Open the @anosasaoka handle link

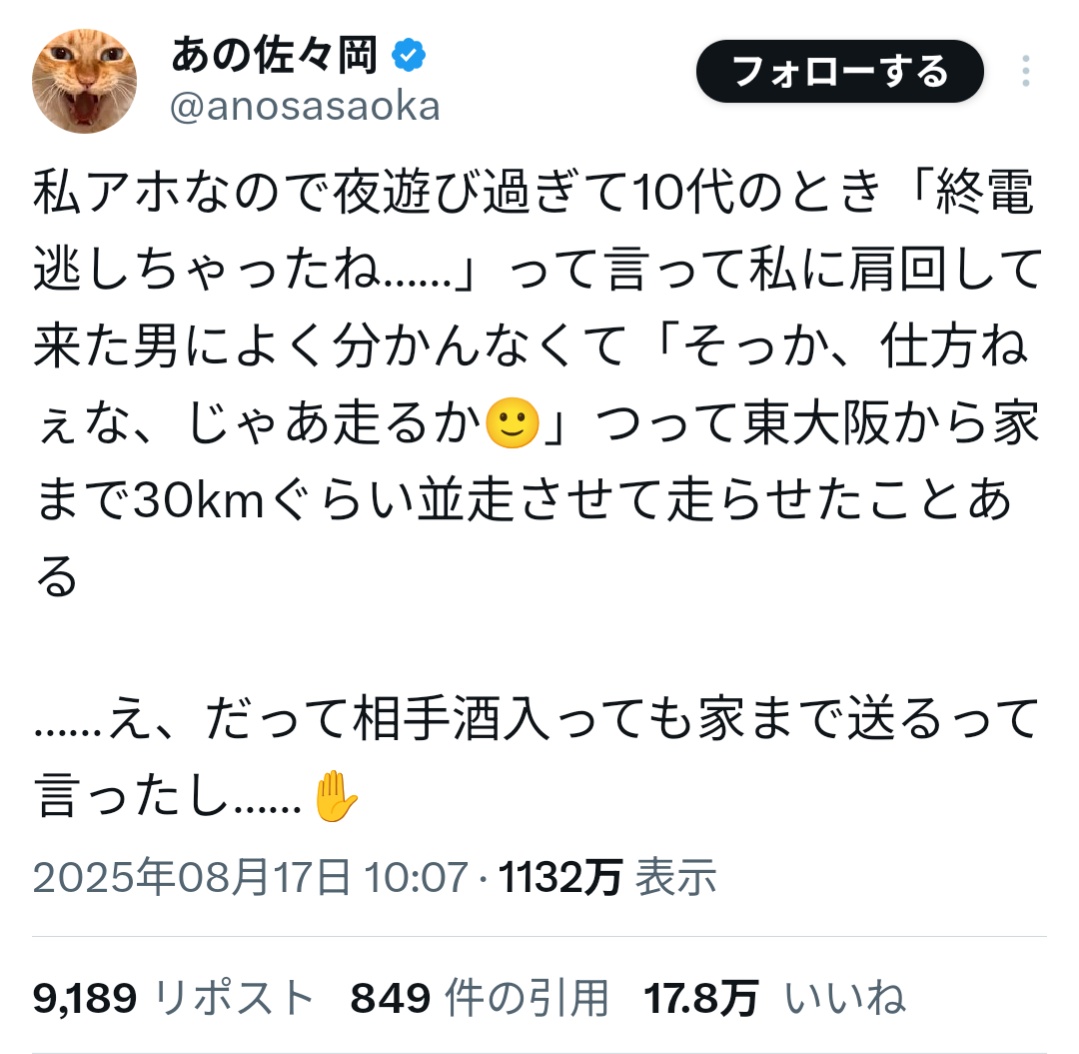click(x=305, y=107)
